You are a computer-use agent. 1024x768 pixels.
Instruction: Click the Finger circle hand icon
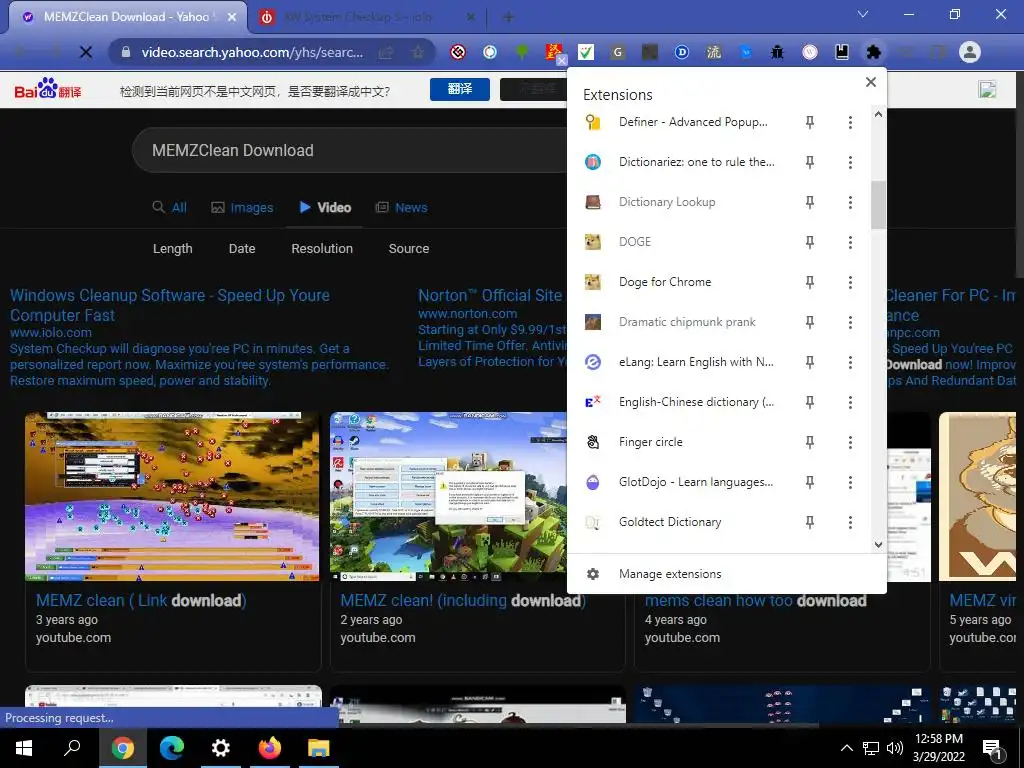click(x=593, y=442)
